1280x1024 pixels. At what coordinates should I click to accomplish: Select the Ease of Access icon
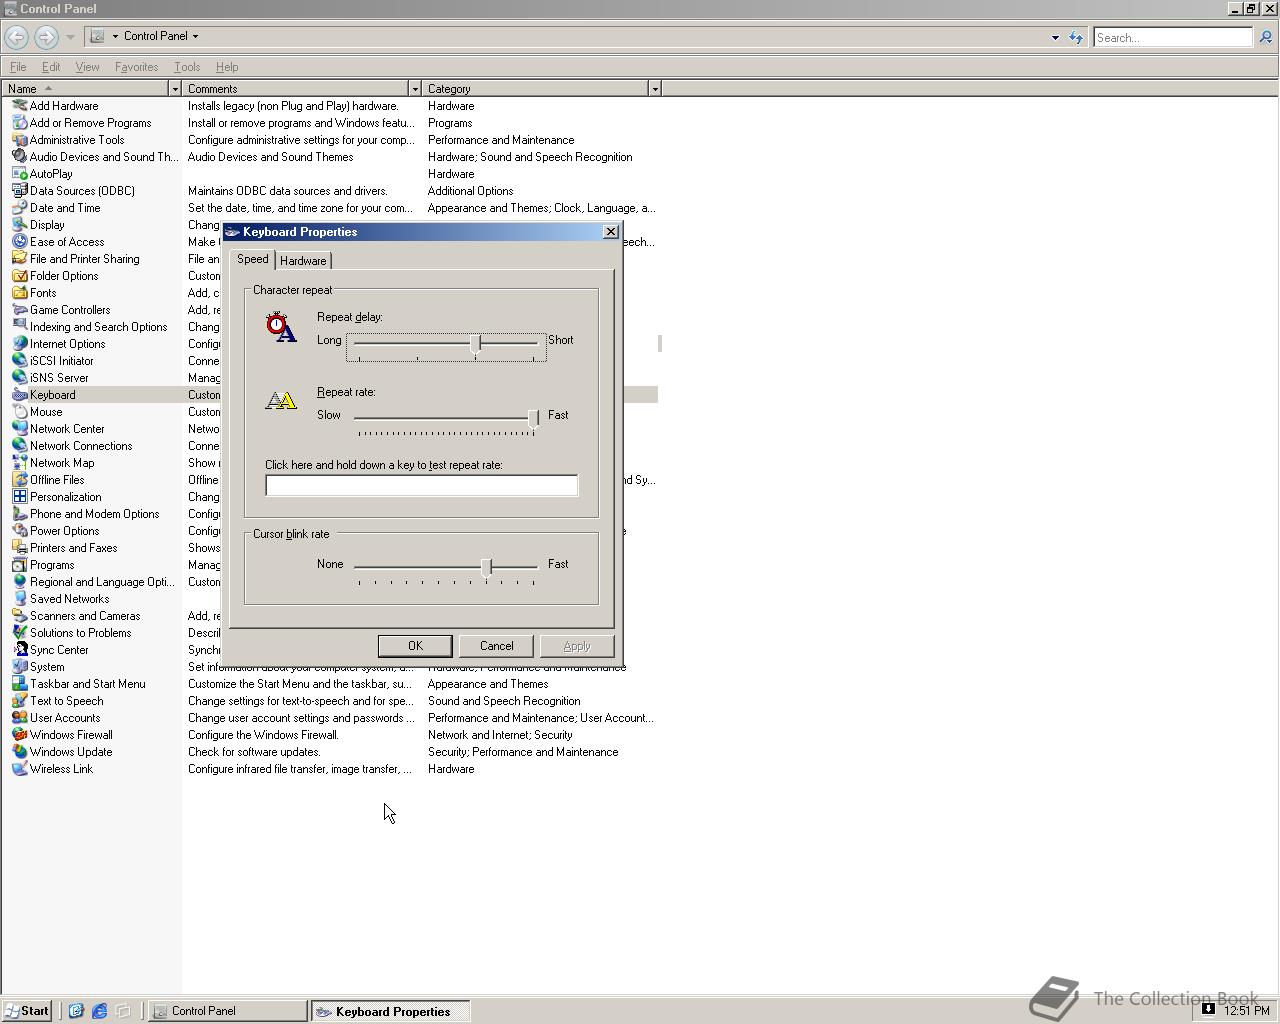tap(19, 242)
